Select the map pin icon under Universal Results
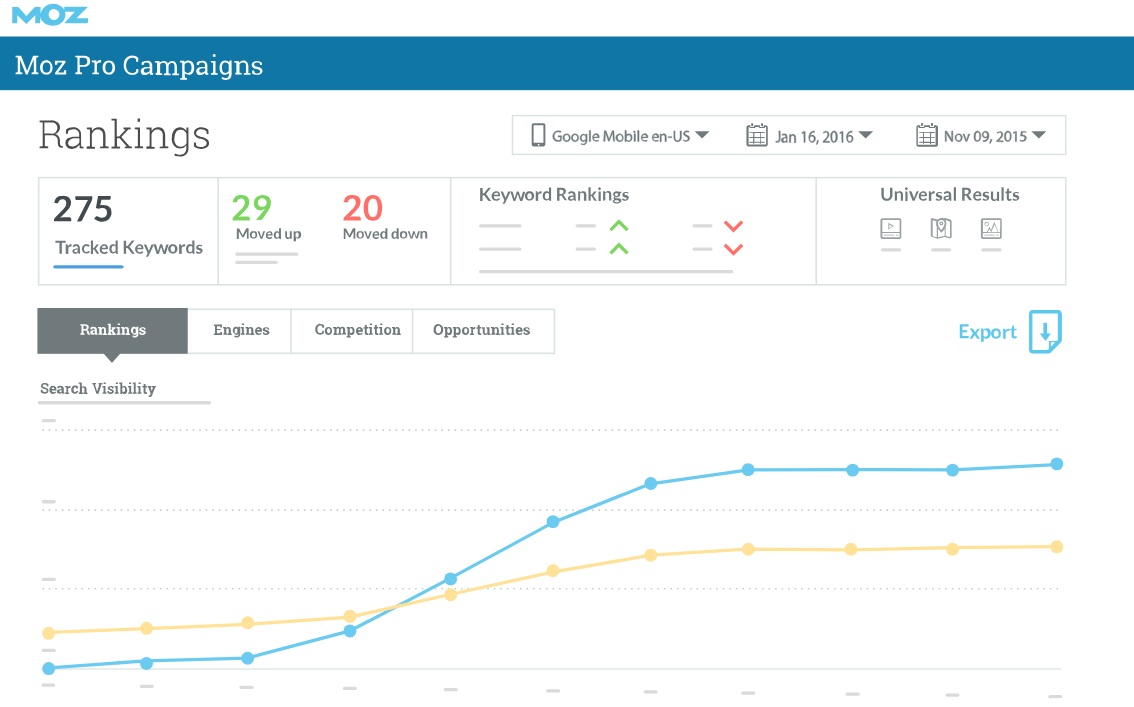This screenshot has height=707, width=1134. pyautogui.click(x=940, y=229)
